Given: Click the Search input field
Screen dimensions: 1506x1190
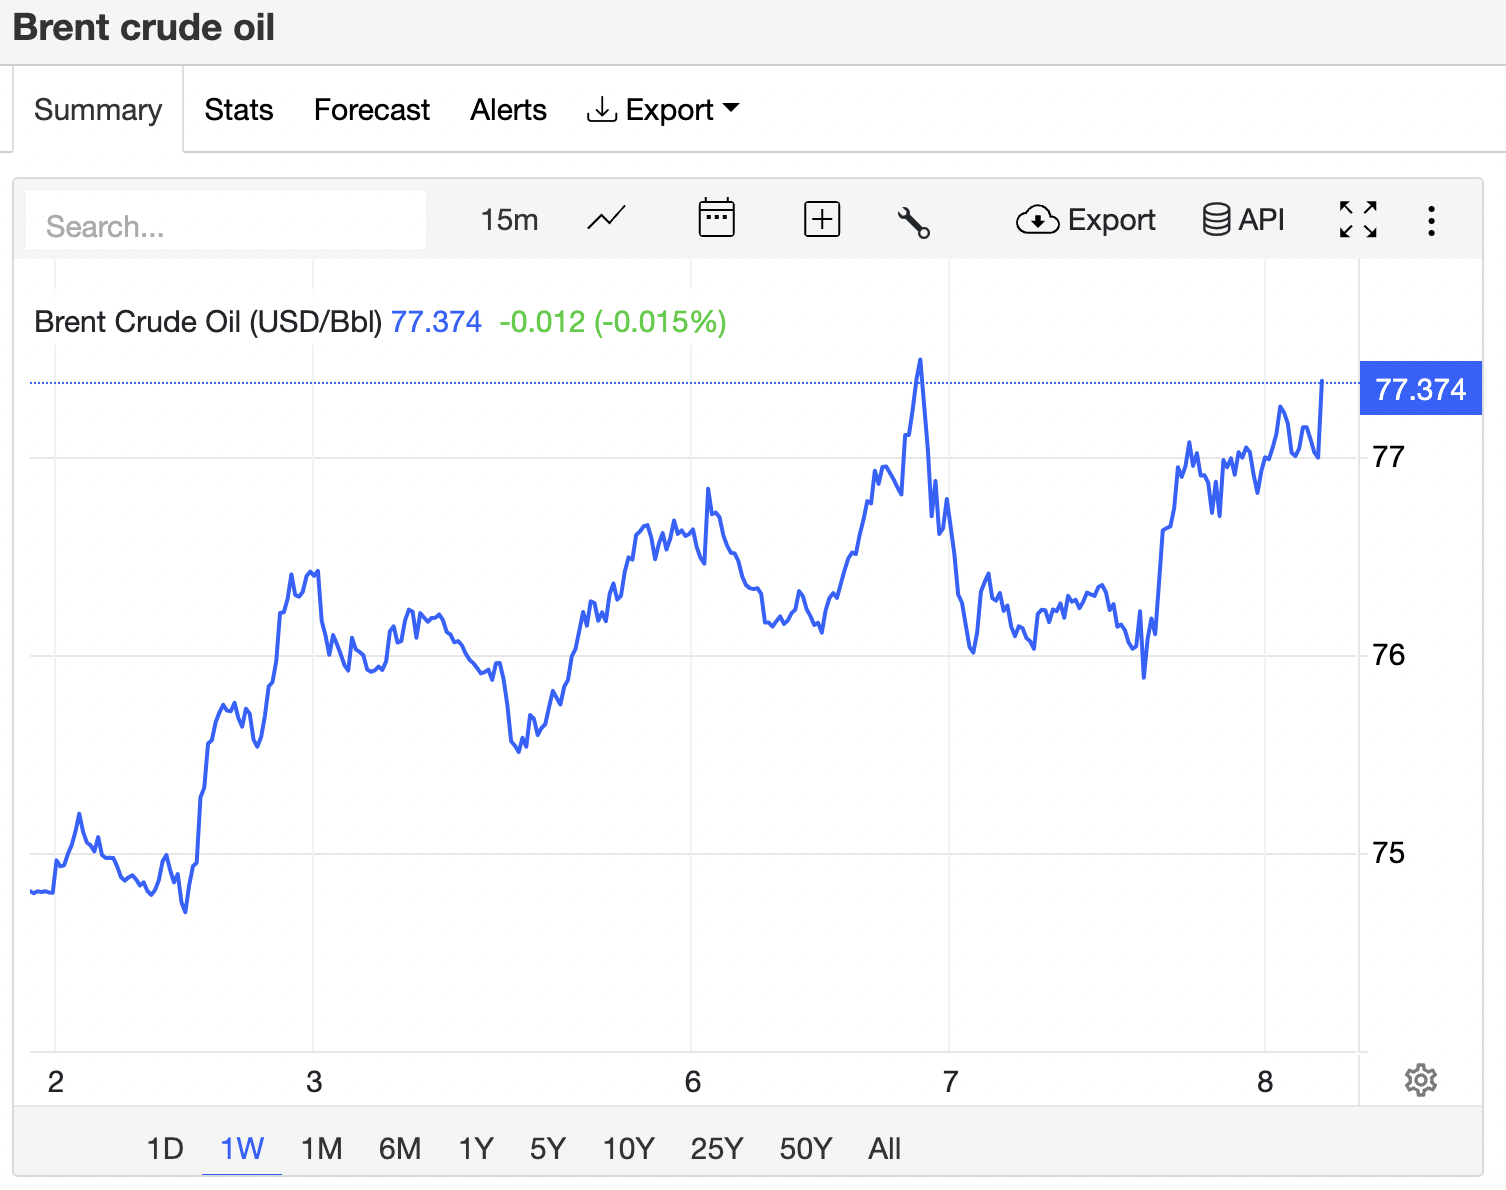Looking at the screenshot, I should pyautogui.click(x=226, y=221).
